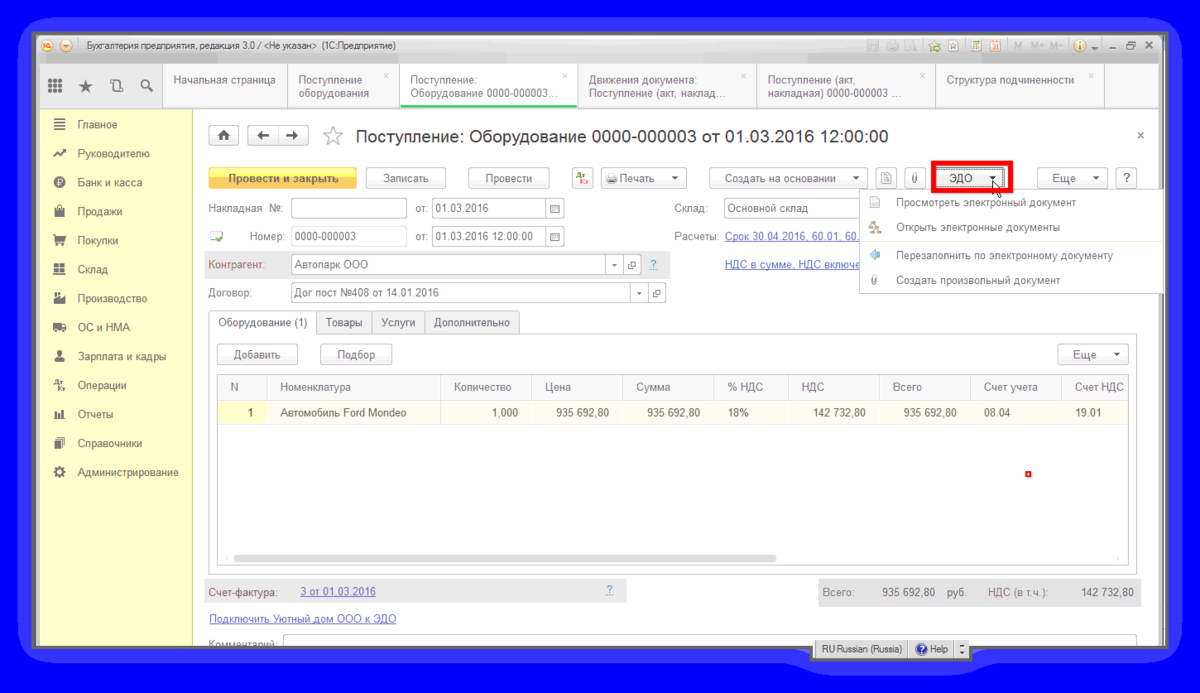Open favorites list icon in title bar
This screenshot has width=1200, height=693.
955,46
